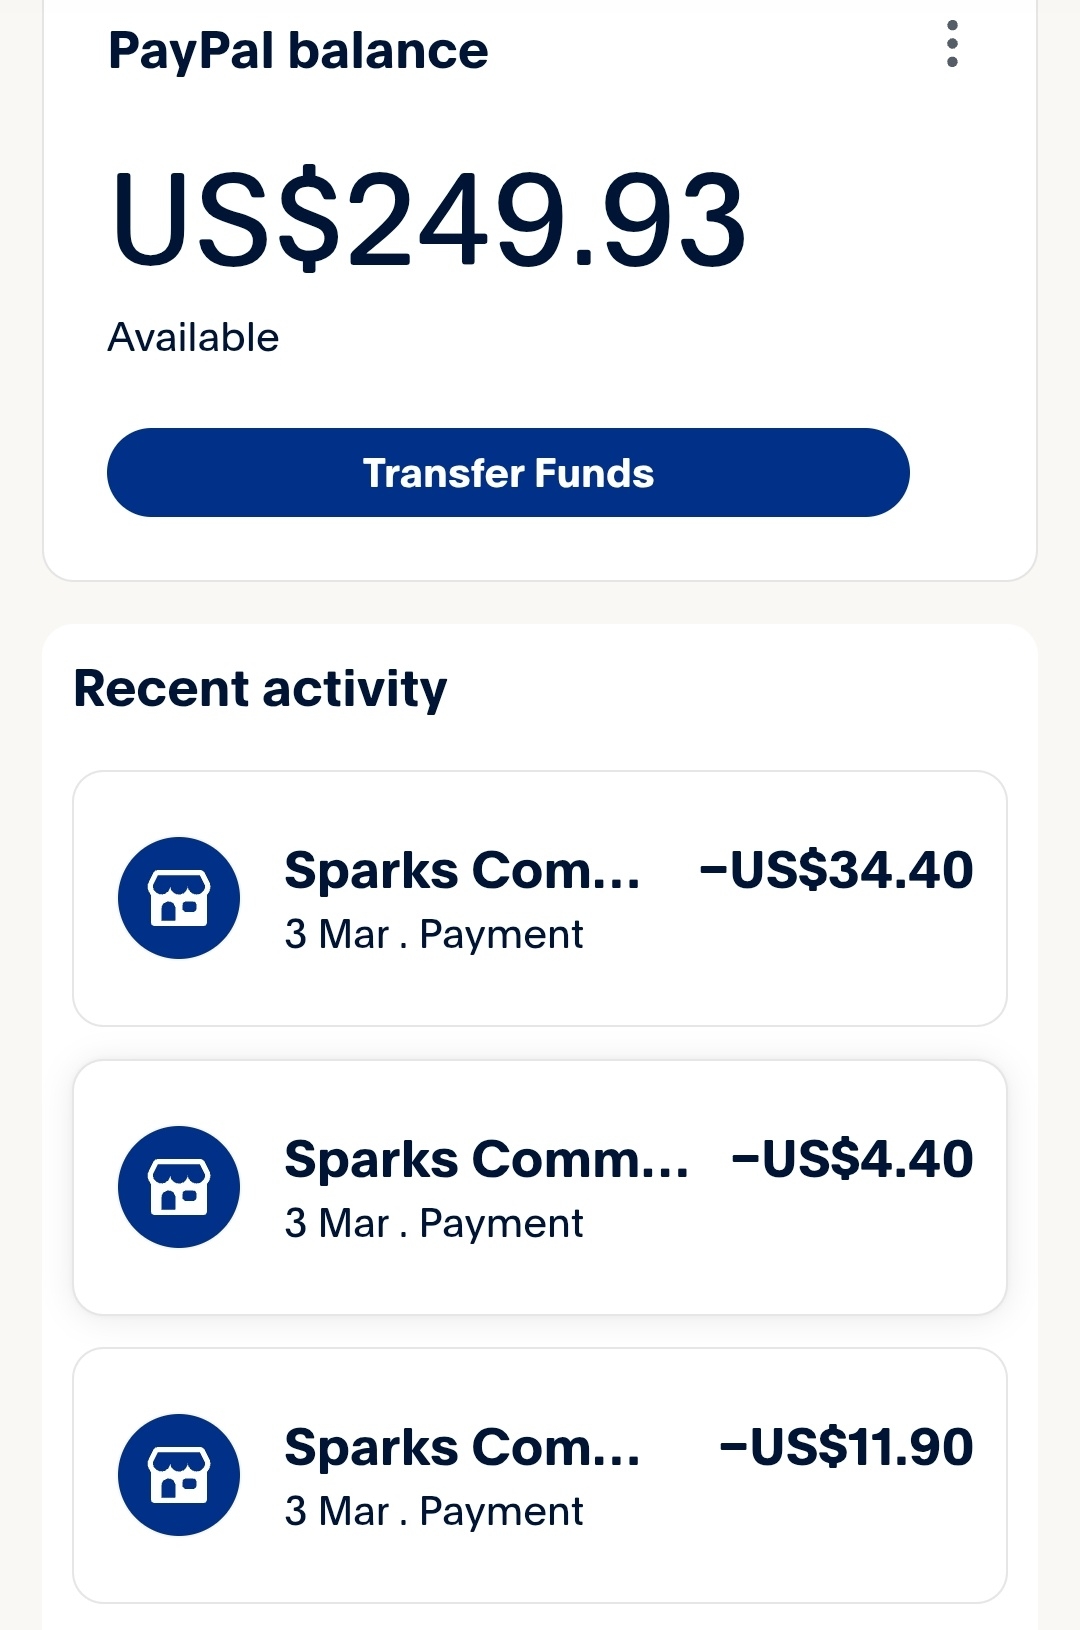The height and width of the screenshot is (1630, 1080).
Task: Tap the Available label under the balance
Action: pyautogui.click(x=193, y=338)
